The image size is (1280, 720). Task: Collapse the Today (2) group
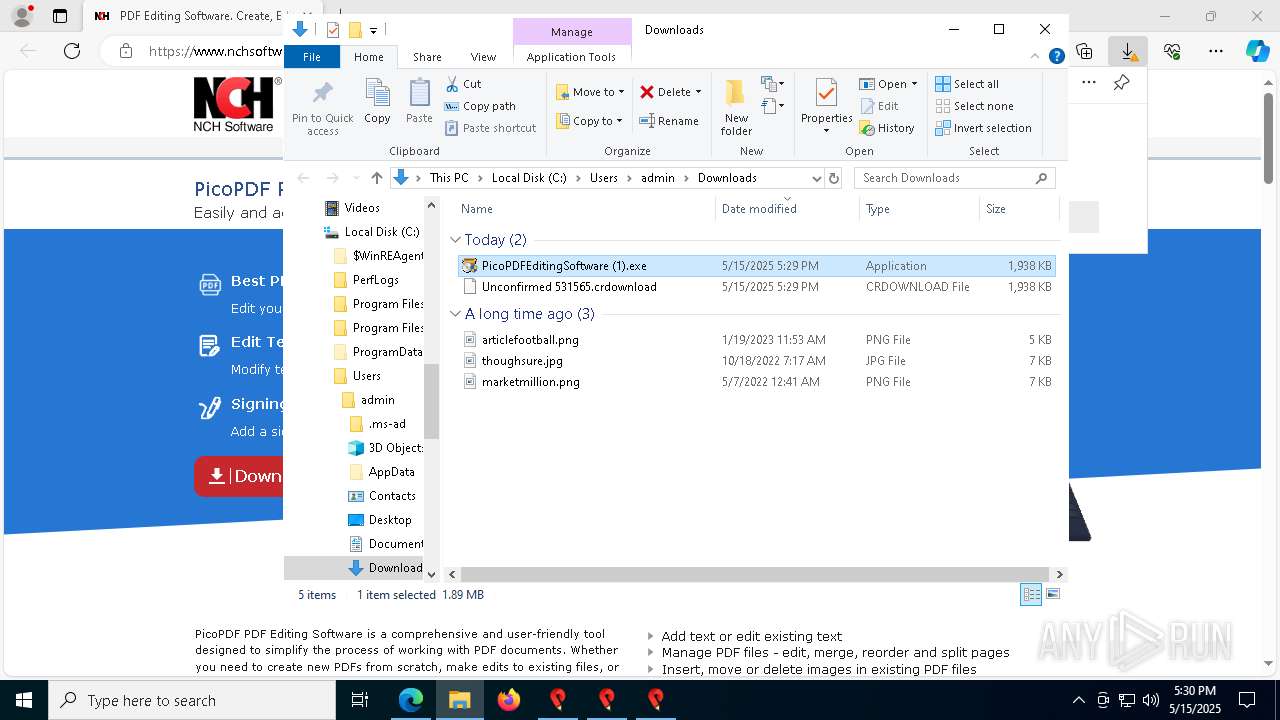[x=455, y=240]
